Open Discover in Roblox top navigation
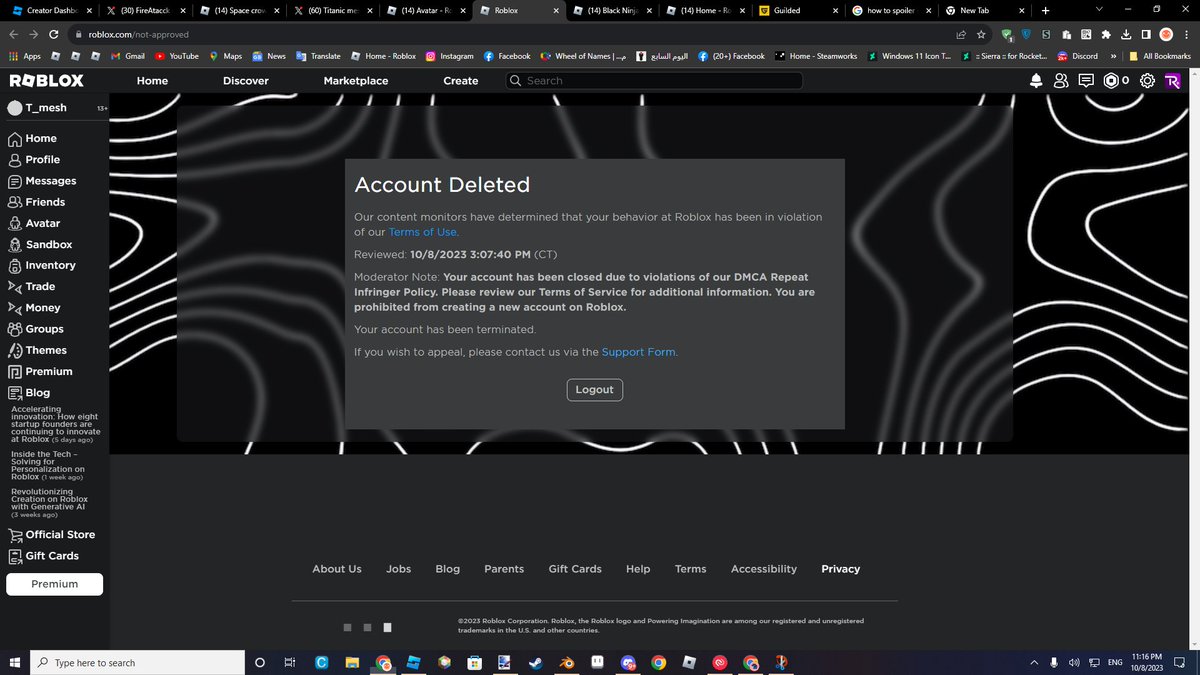The width and height of the screenshot is (1200, 675). pos(245,81)
